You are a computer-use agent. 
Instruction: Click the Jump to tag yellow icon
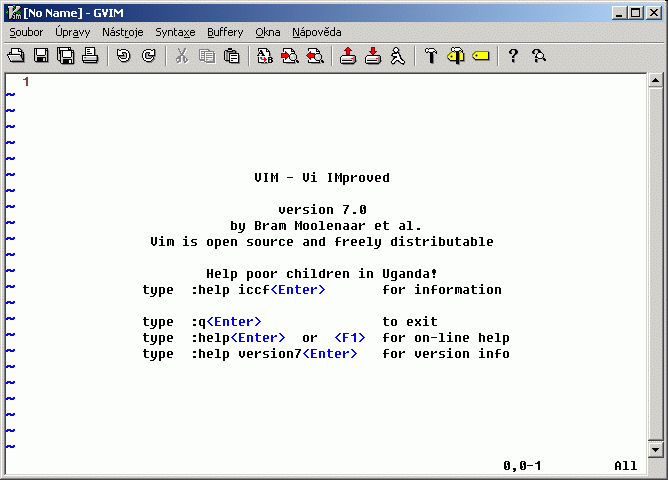point(481,56)
